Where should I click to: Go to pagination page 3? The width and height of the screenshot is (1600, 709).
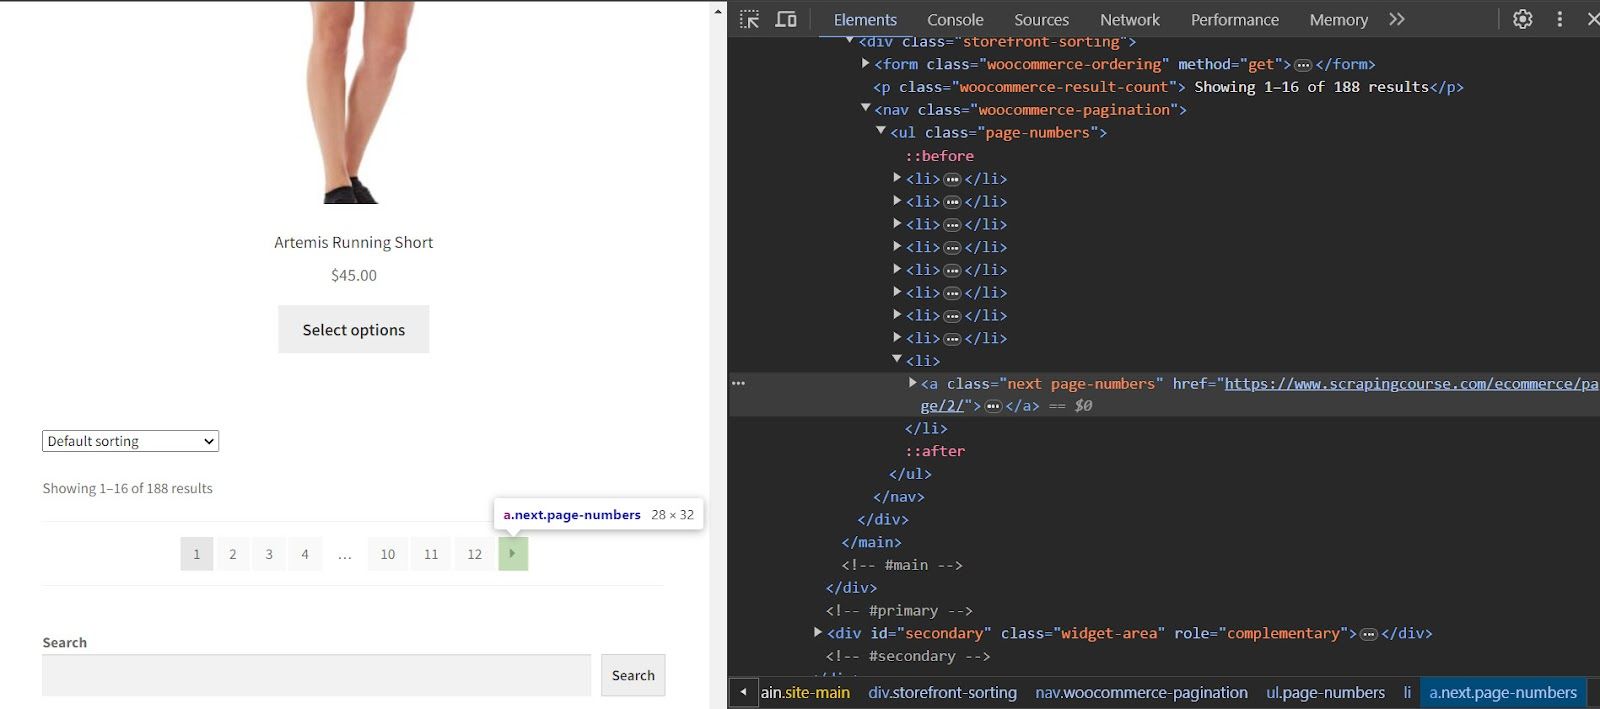pos(269,554)
